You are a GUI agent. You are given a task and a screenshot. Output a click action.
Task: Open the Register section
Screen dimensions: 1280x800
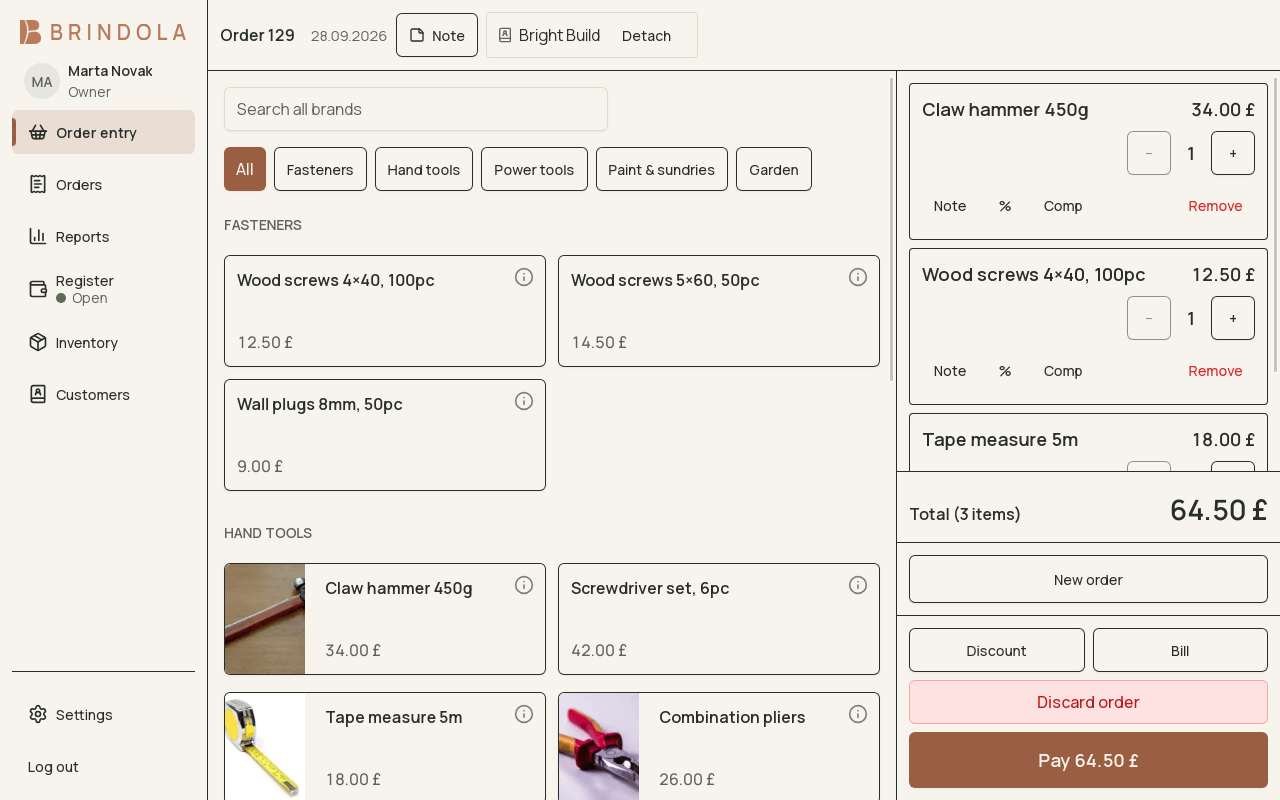pos(103,289)
